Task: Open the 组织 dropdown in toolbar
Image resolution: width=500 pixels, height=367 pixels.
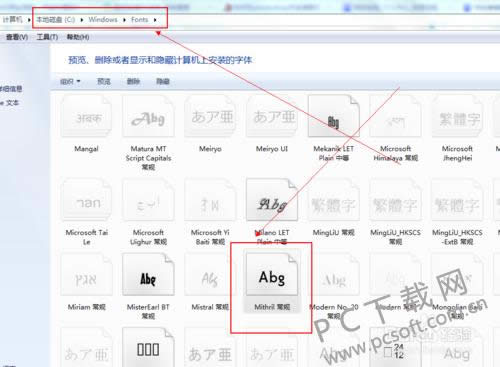Action: [x=70, y=81]
